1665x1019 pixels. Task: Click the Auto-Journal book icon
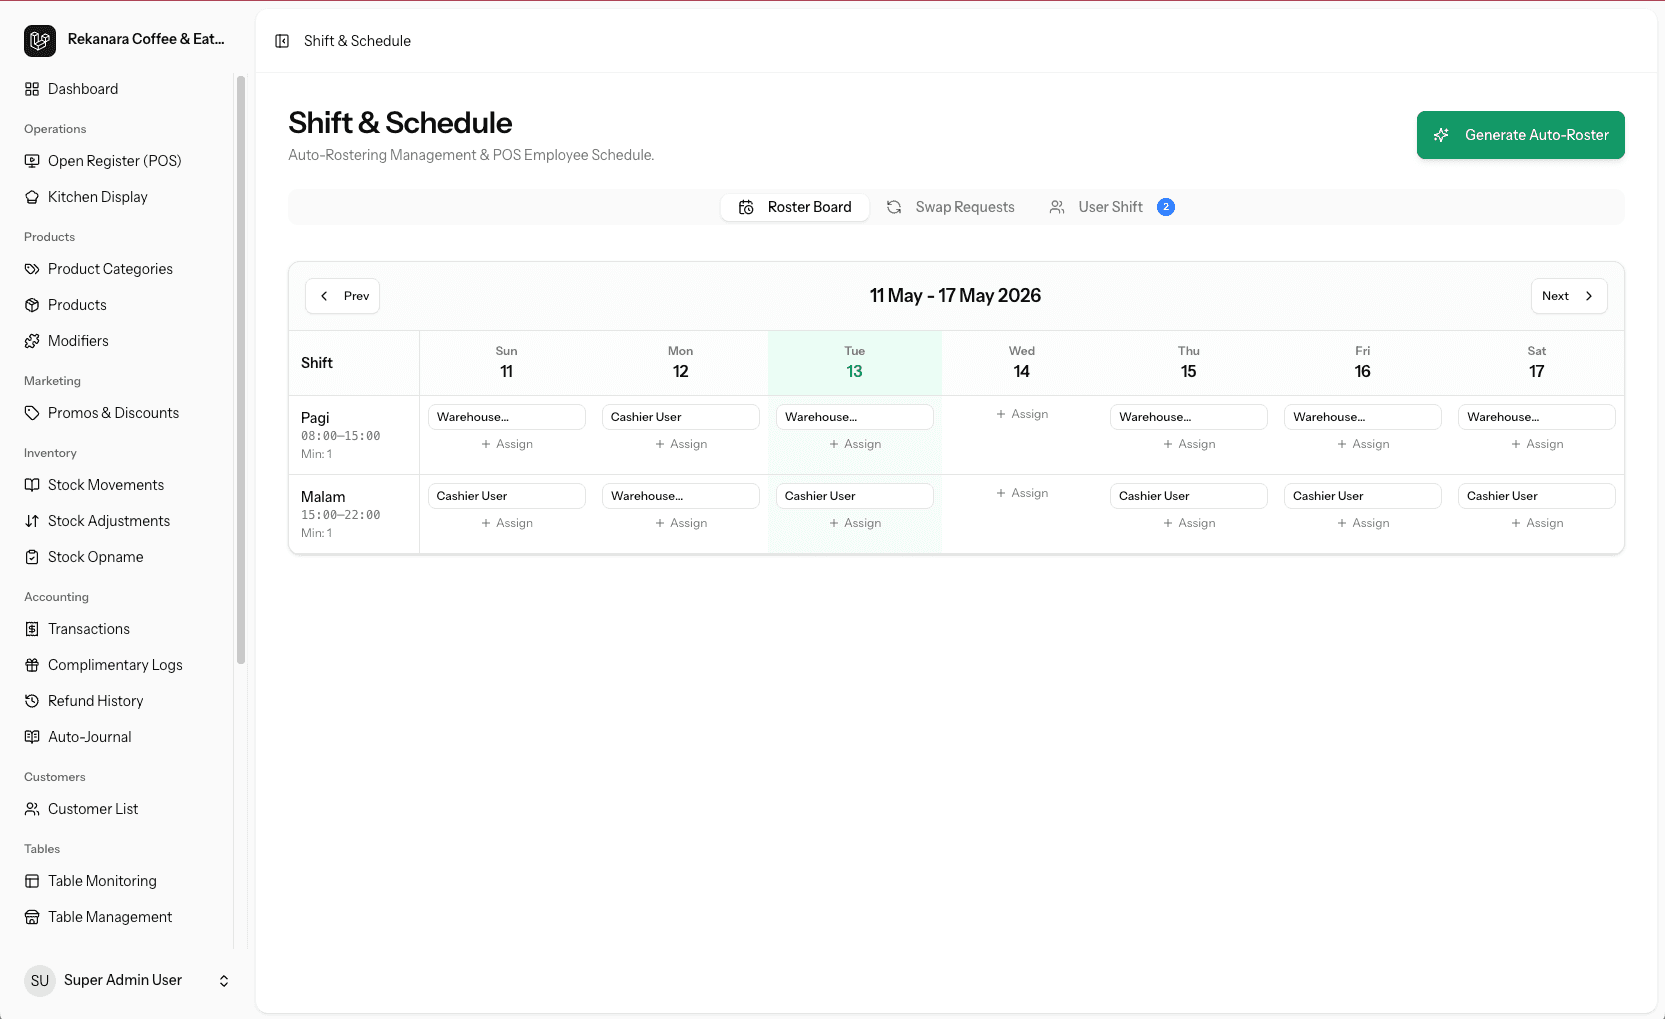[x=32, y=737]
